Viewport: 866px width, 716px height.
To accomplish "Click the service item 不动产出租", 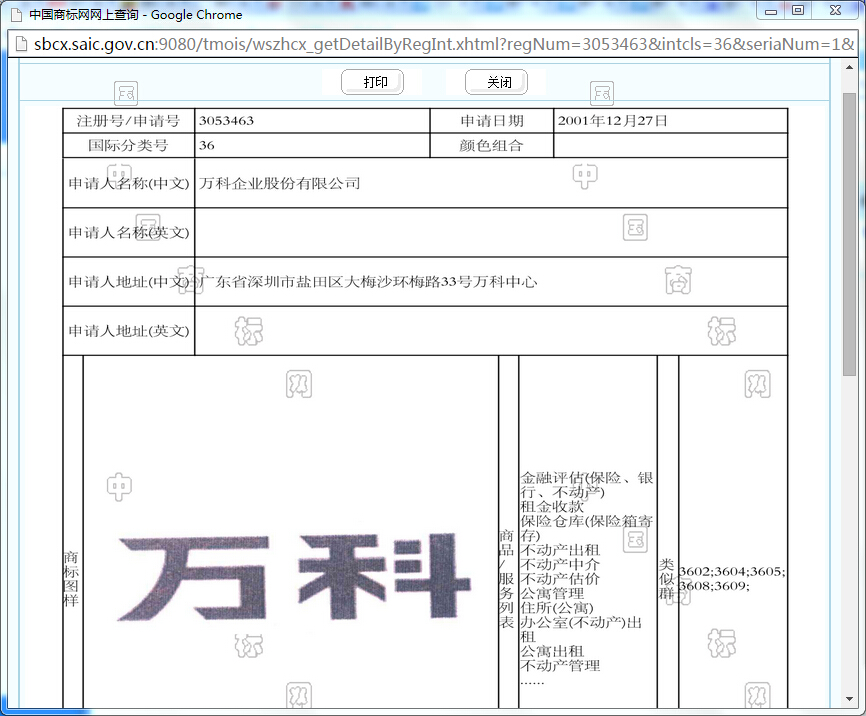I will pyautogui.click(x=560, y=550).
